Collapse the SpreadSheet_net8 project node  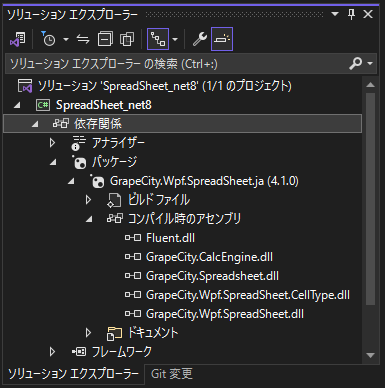17,105
